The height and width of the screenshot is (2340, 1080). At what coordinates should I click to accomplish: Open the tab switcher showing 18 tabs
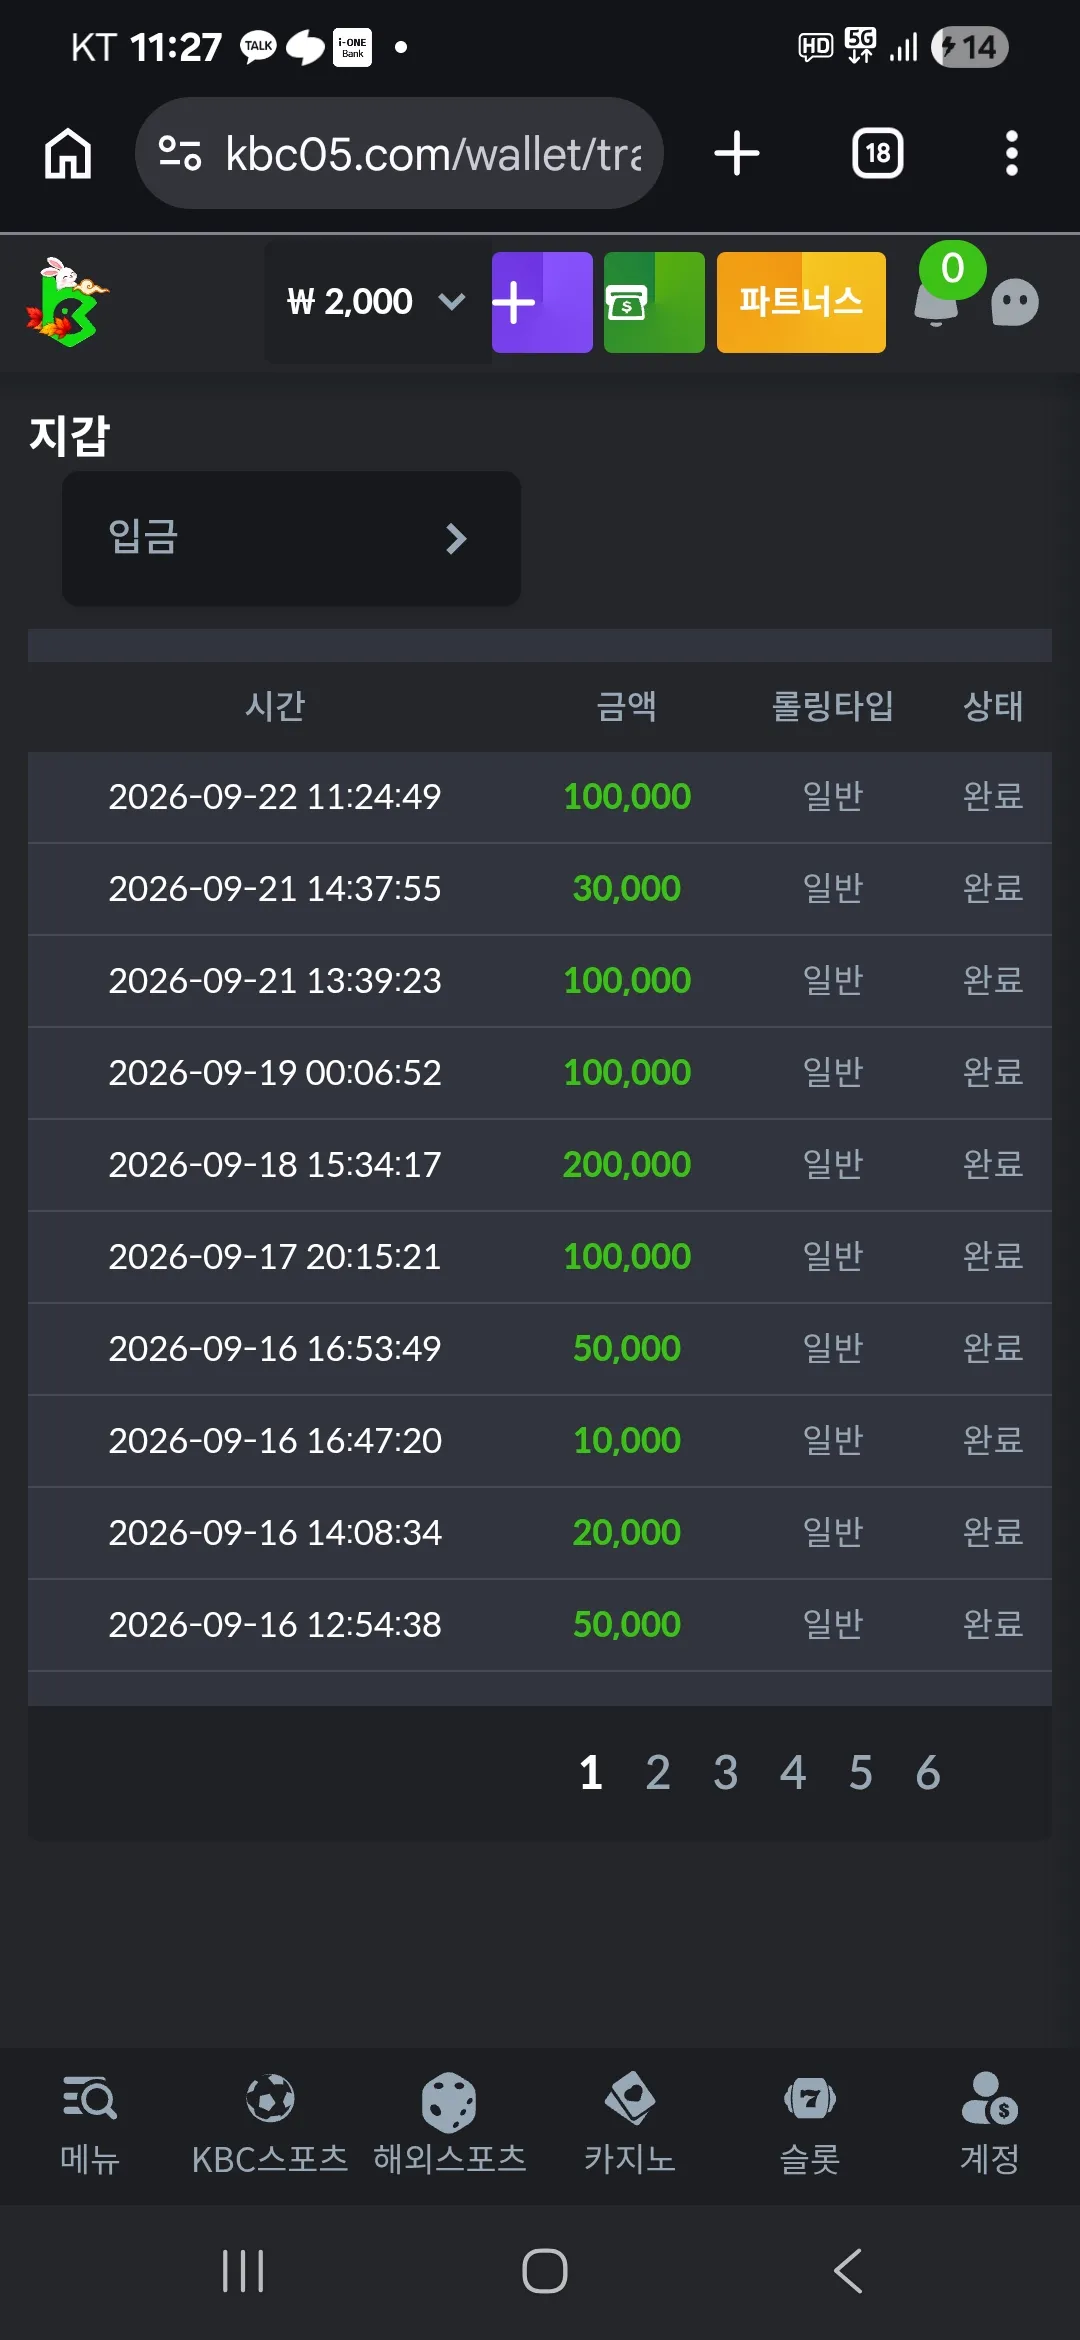[x=877, y=154]
